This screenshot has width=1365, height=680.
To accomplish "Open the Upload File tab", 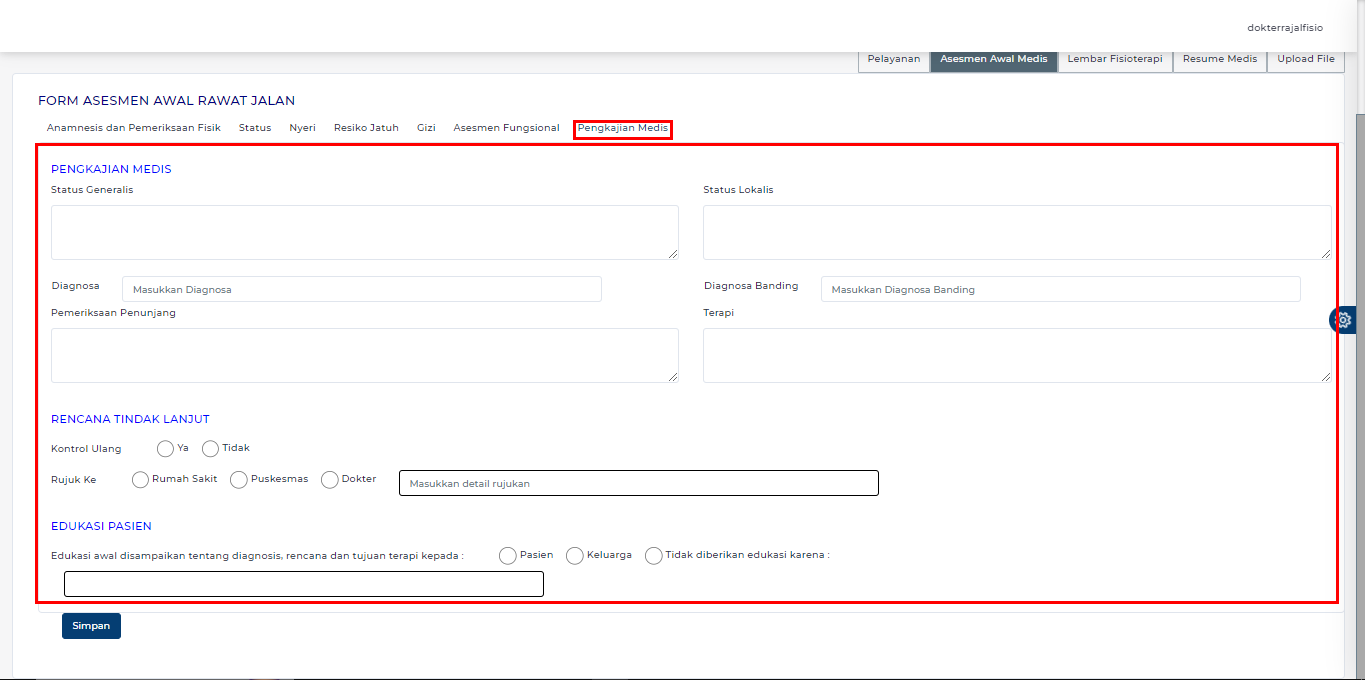I will (1305, 60).
